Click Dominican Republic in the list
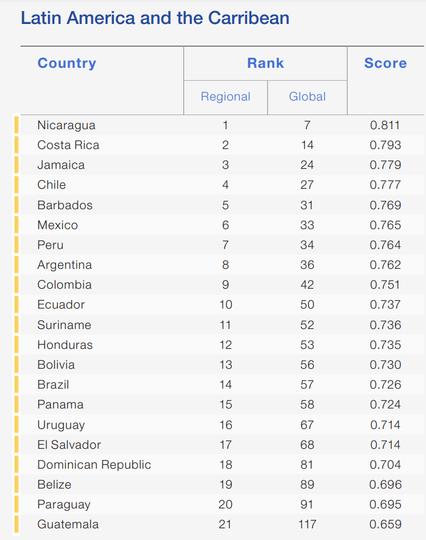This screenshot has width=426, height=540. click(x=94, y=465)
